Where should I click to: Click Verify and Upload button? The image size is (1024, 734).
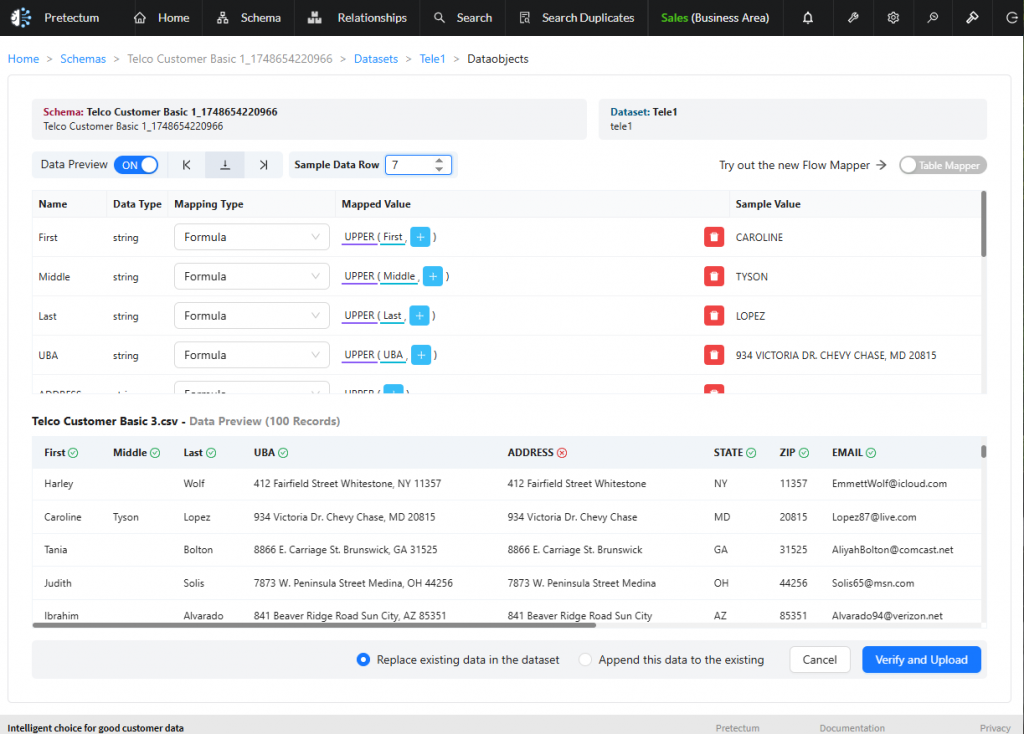pos(921,660)
